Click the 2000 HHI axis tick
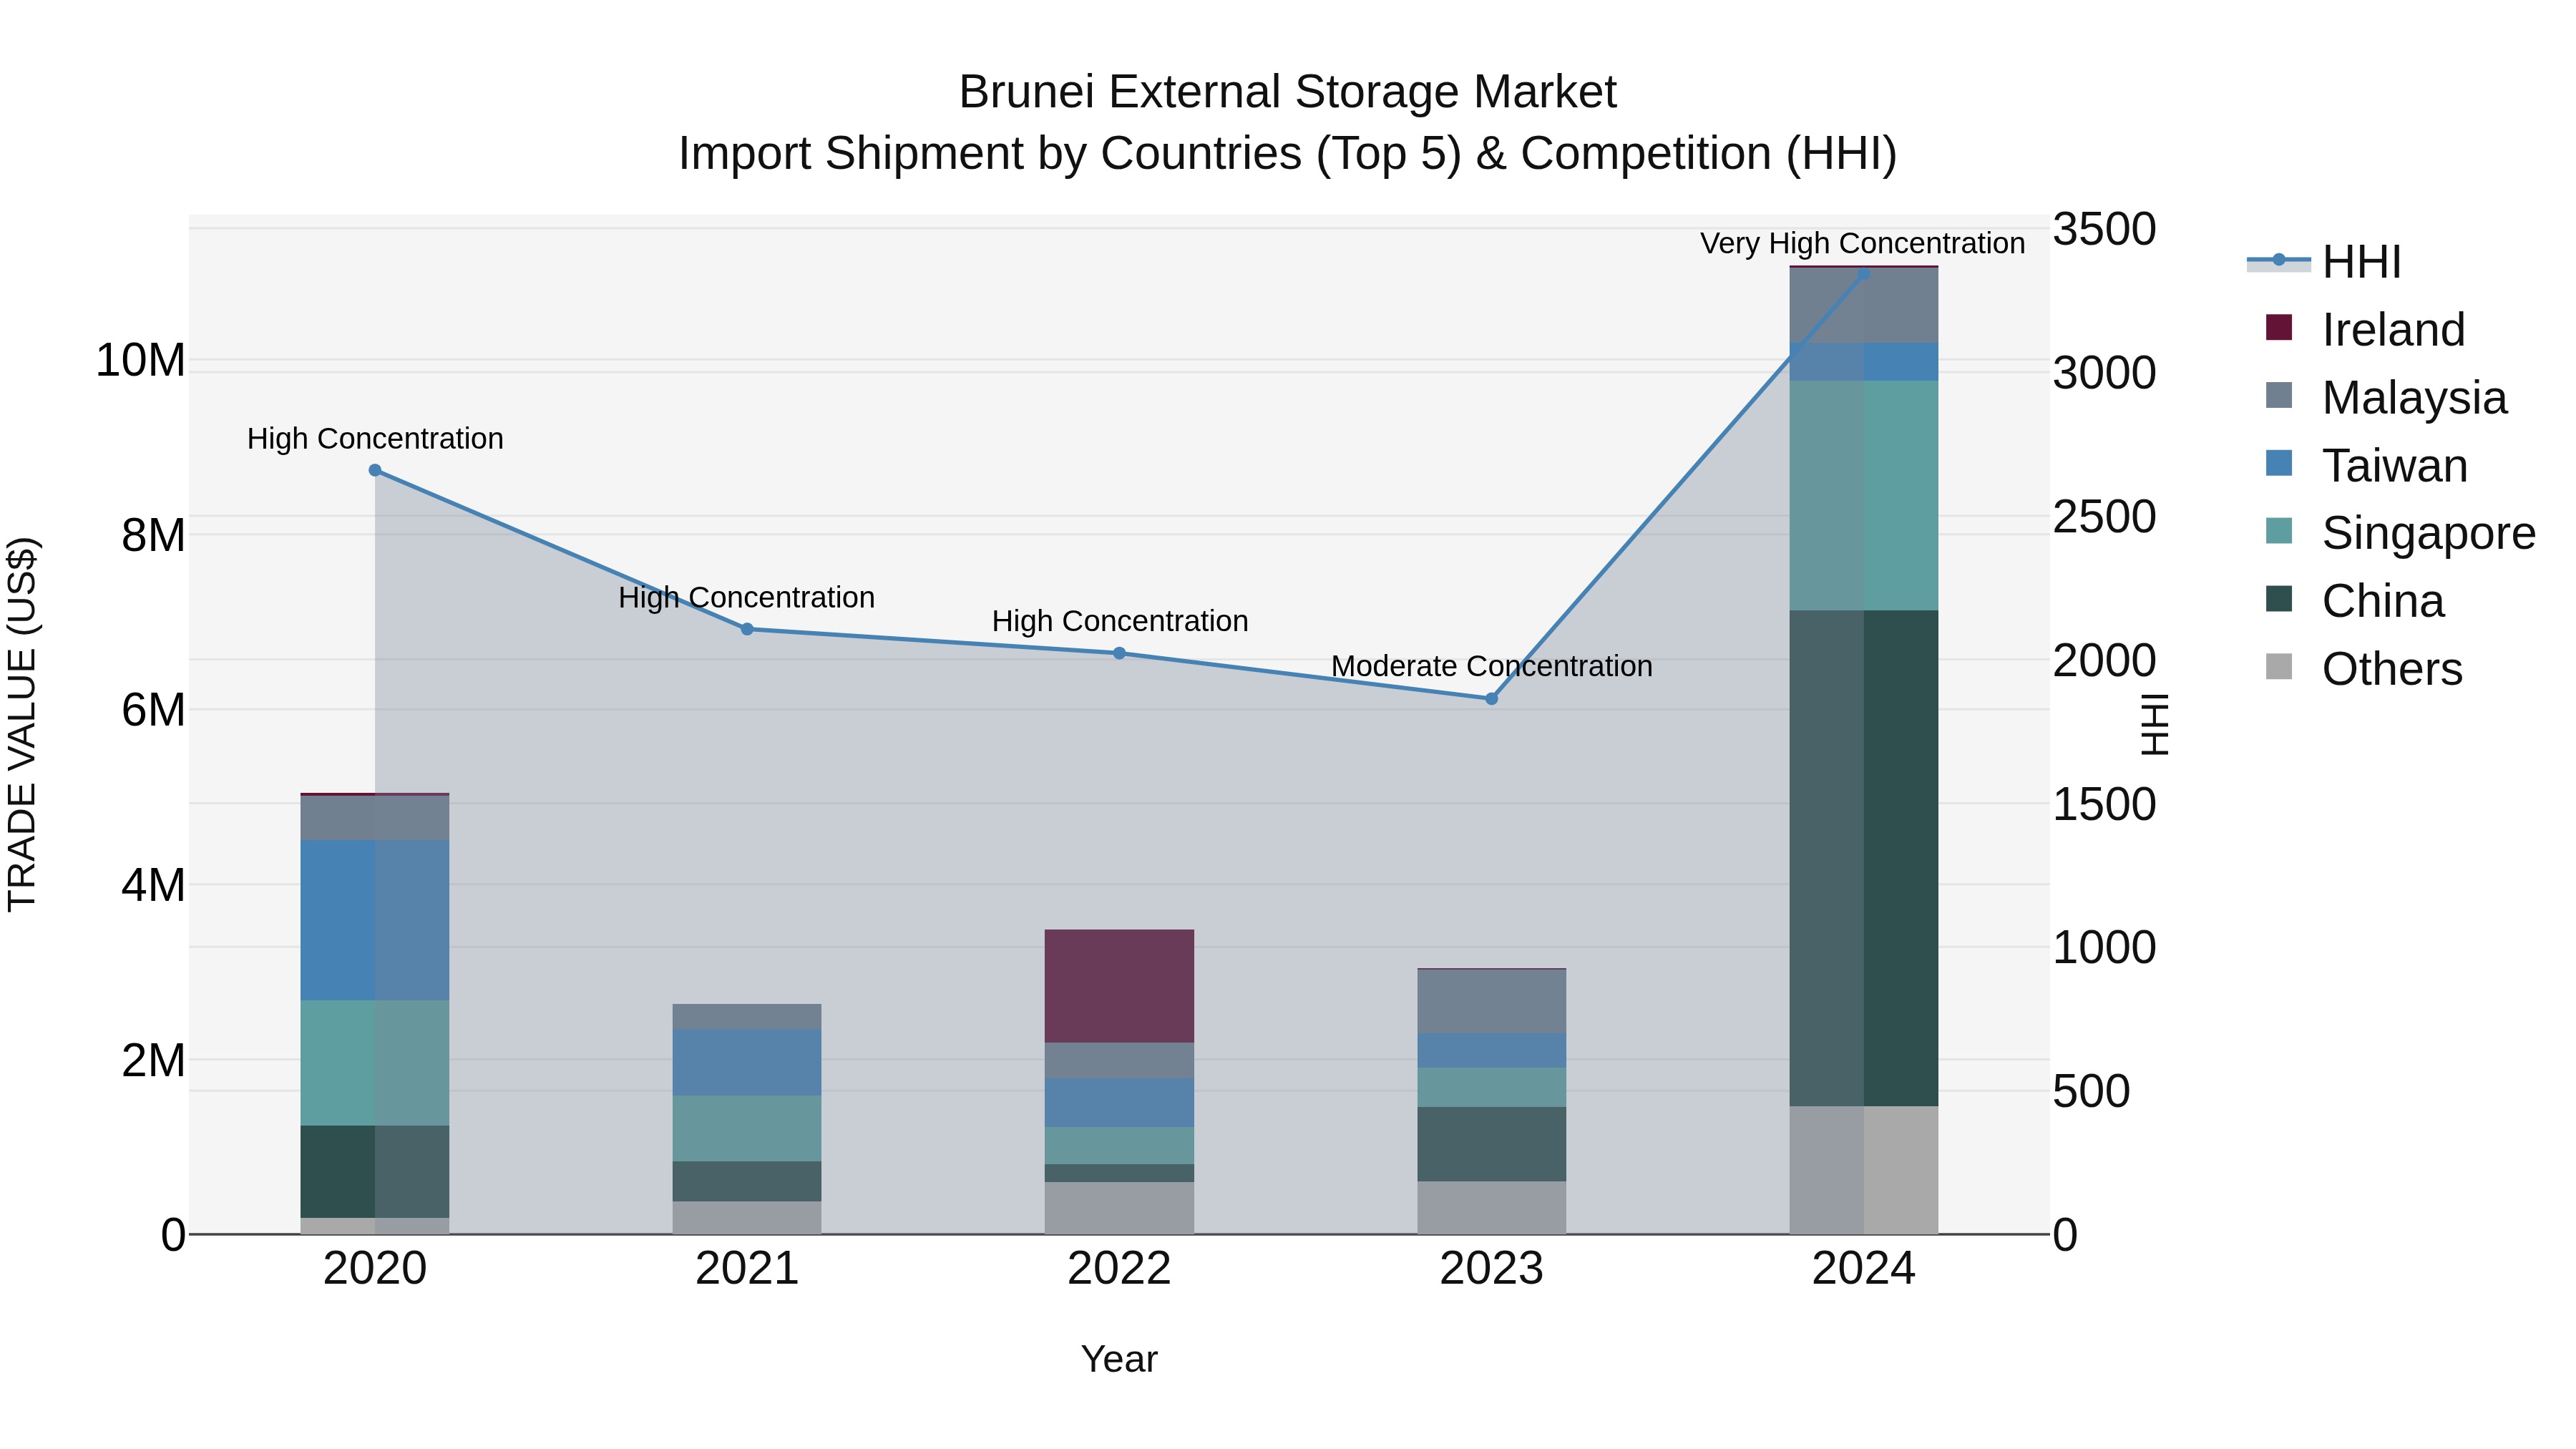The width and height of the screenshot is (2576, 1449). [2104, 661]
